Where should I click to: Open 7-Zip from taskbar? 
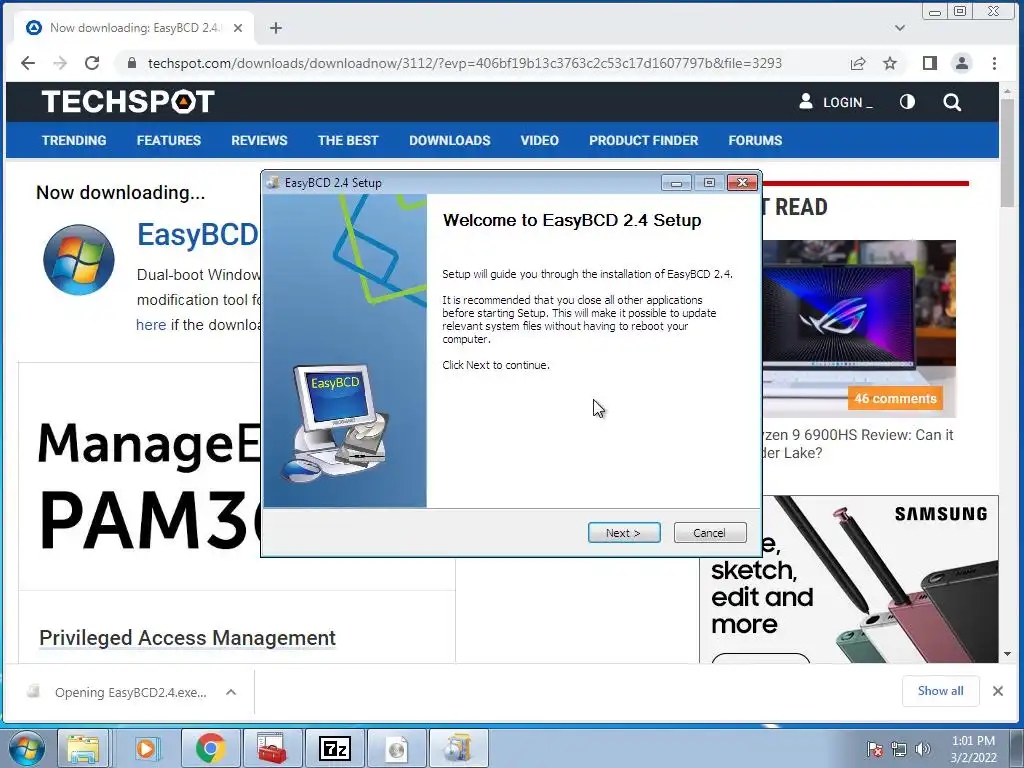point(334,748)
